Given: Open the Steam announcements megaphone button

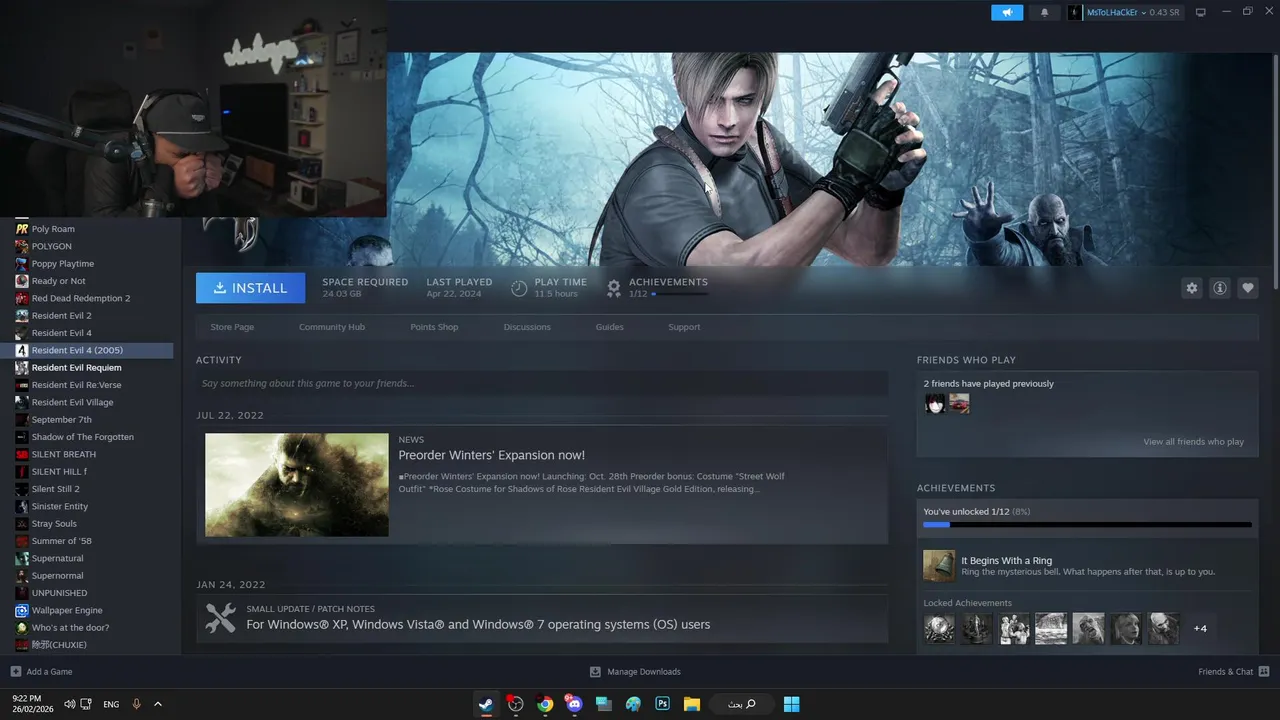Looking at the screenshot, I should 1007,12.
